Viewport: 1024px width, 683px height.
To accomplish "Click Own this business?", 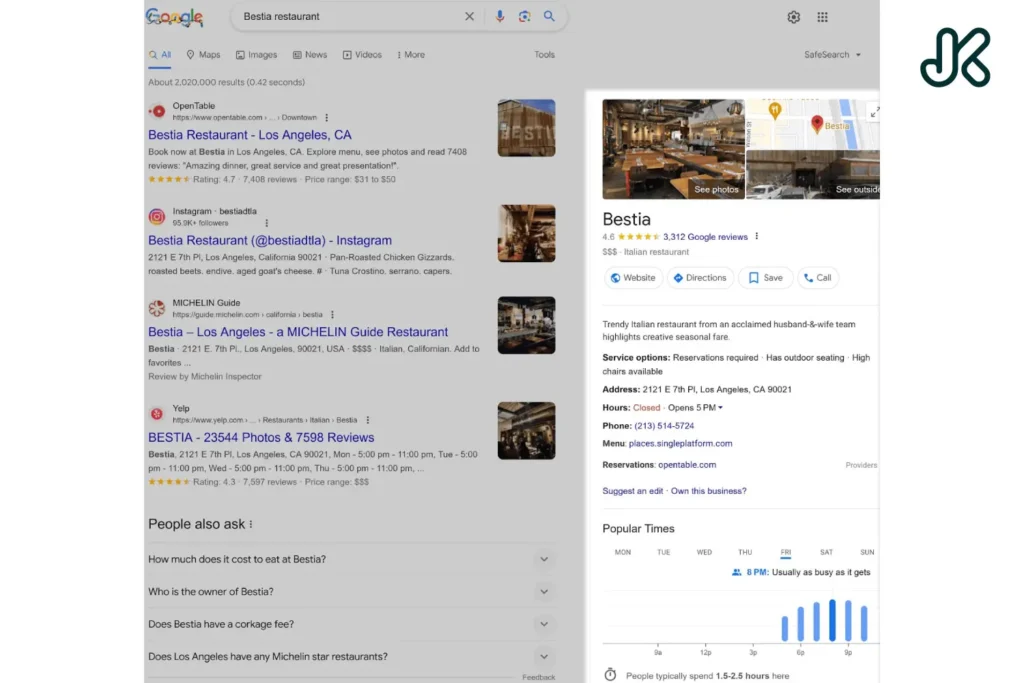I will pos(709,491).
